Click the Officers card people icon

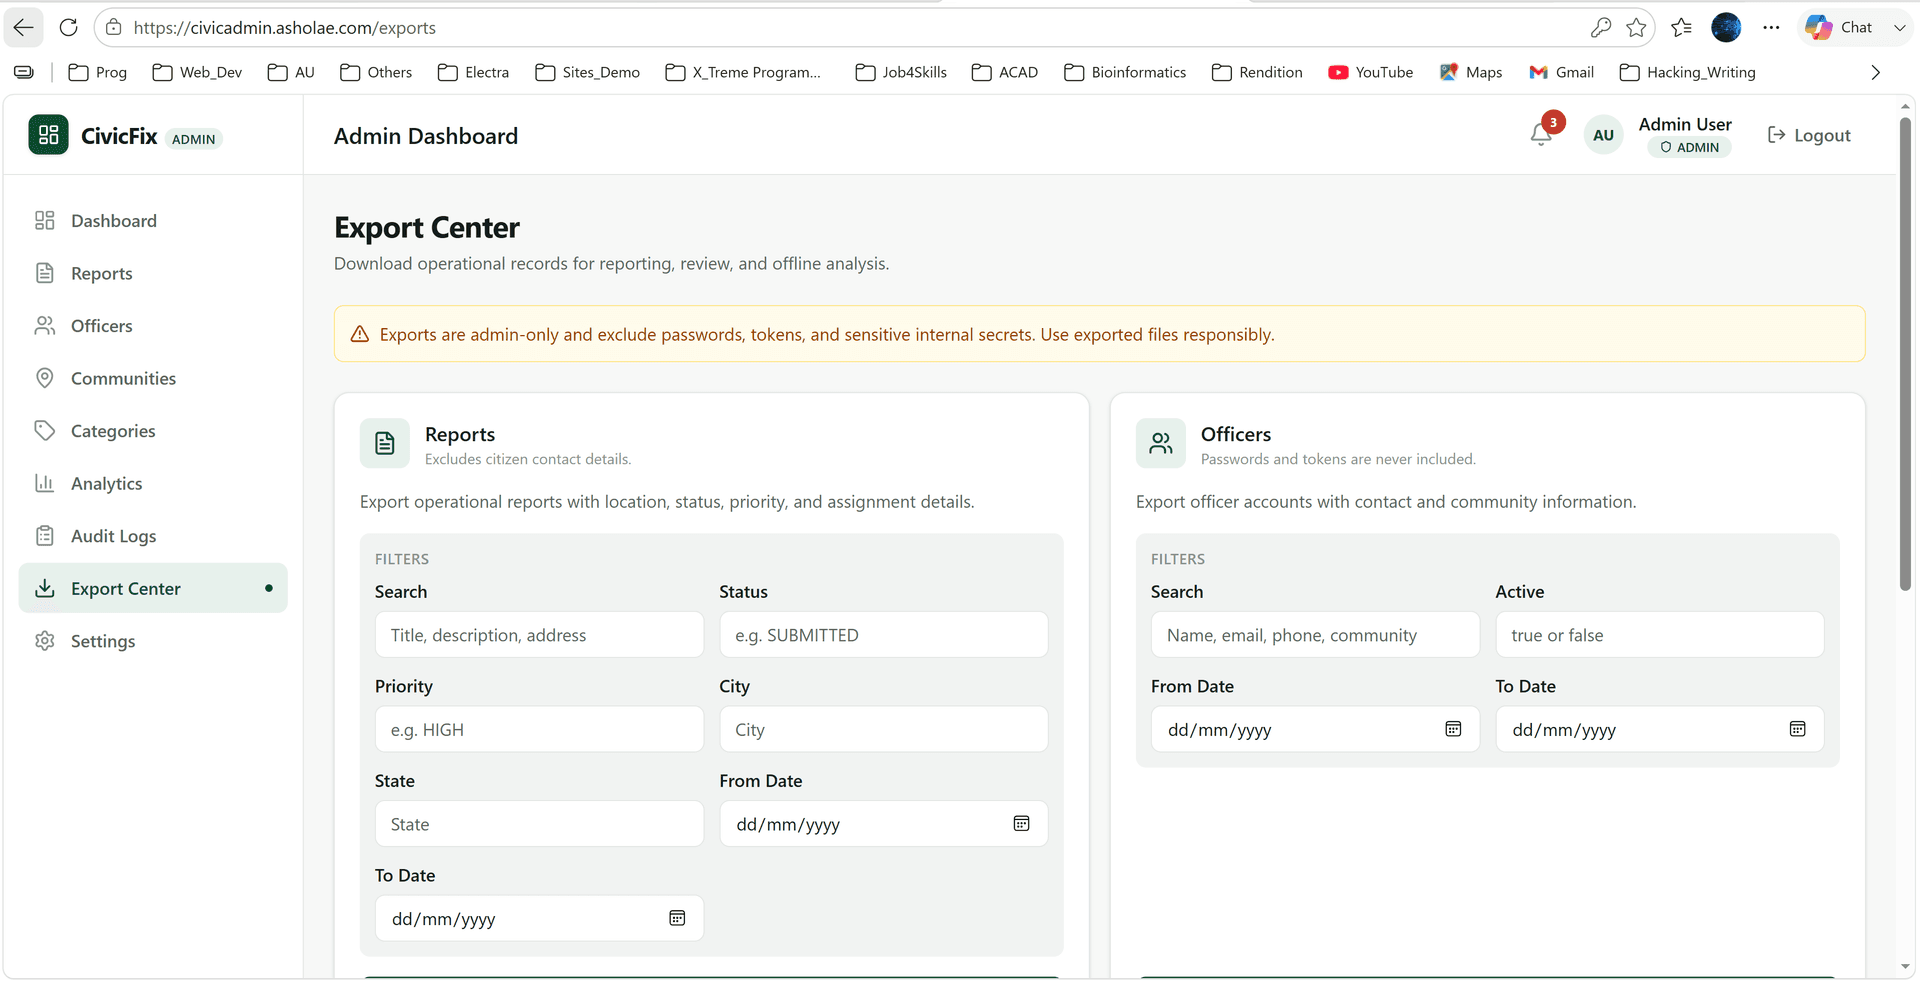pos(1161,443)
